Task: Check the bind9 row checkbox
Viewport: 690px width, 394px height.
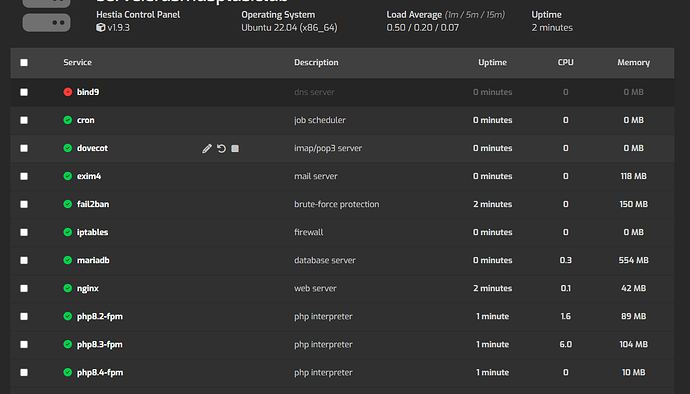Action: click(x=24, y=92)
